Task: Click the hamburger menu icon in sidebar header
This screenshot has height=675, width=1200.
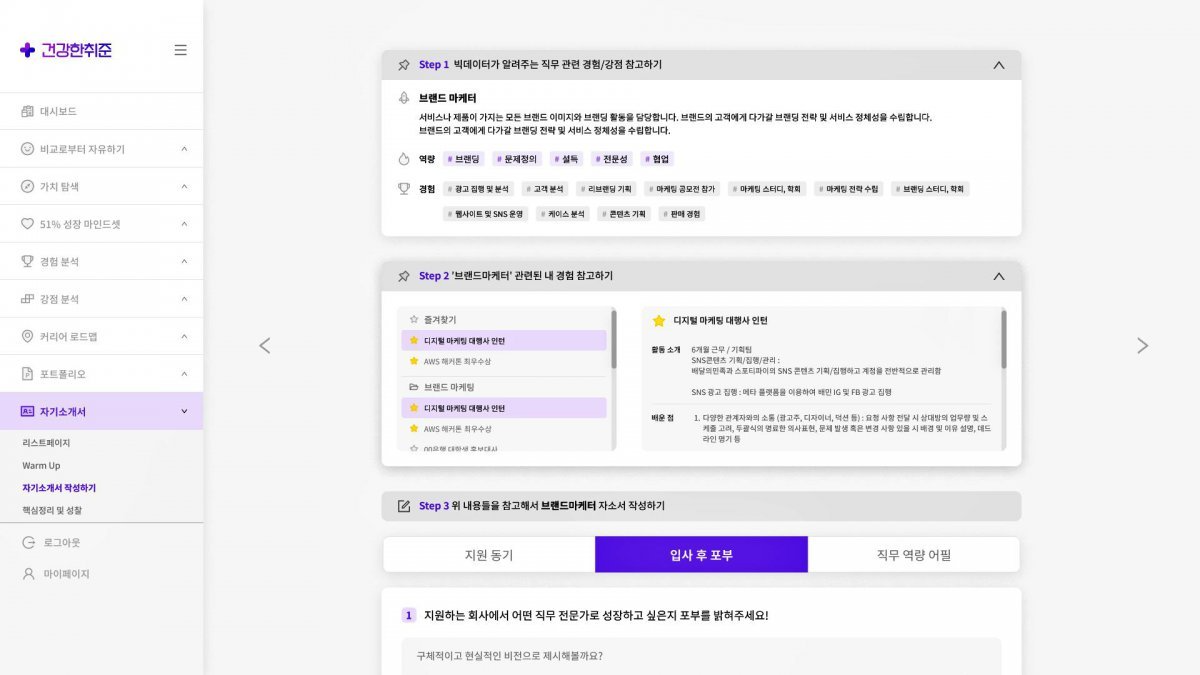Action: (181, 50)
